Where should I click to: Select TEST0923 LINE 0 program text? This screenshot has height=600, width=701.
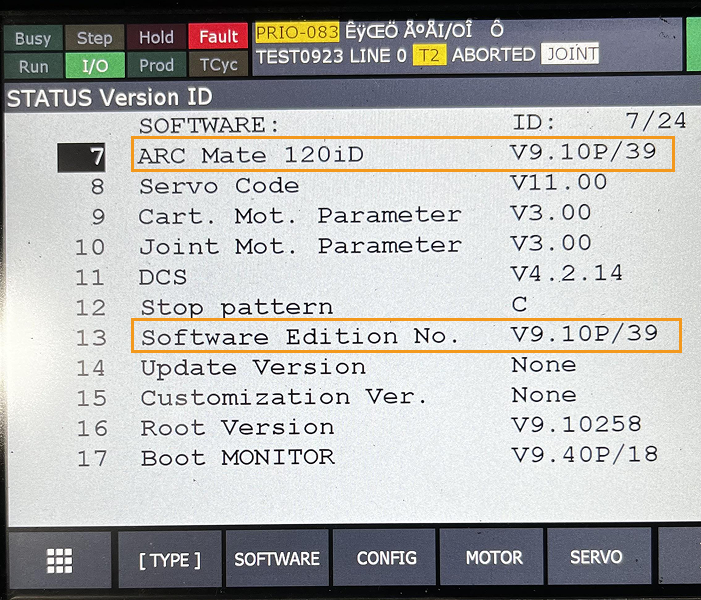click(331, 56)
